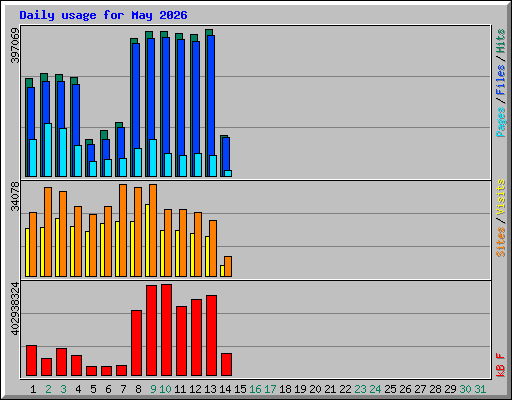
Task: Click day 23 on the x-axis
Action: 360,389
